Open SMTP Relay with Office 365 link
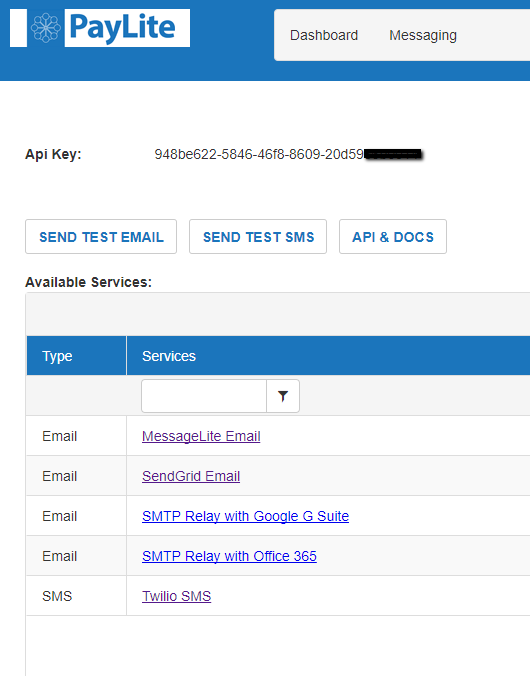This screenshot has width=530, height=676. coord(229,556)
